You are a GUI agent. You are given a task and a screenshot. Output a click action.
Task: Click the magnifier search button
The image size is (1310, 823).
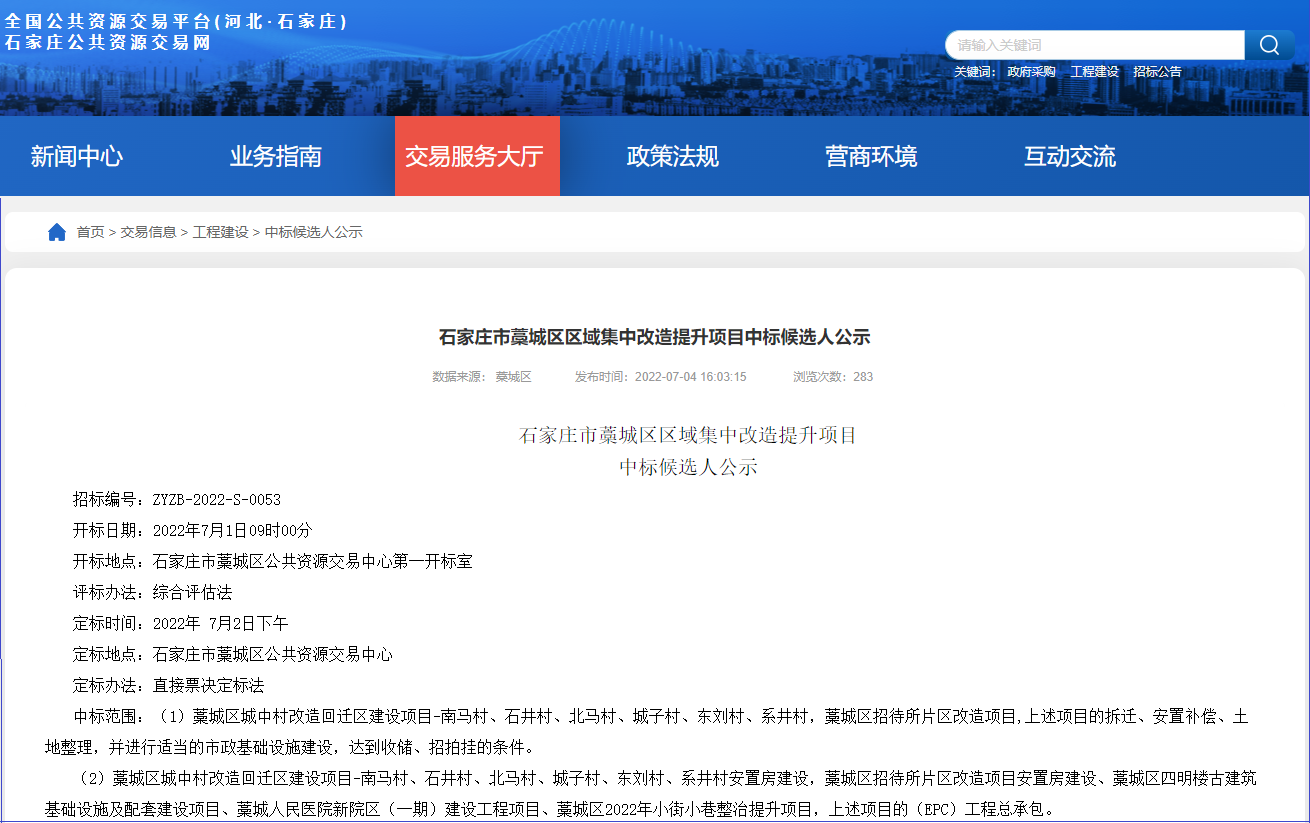tap(1269, 45)
